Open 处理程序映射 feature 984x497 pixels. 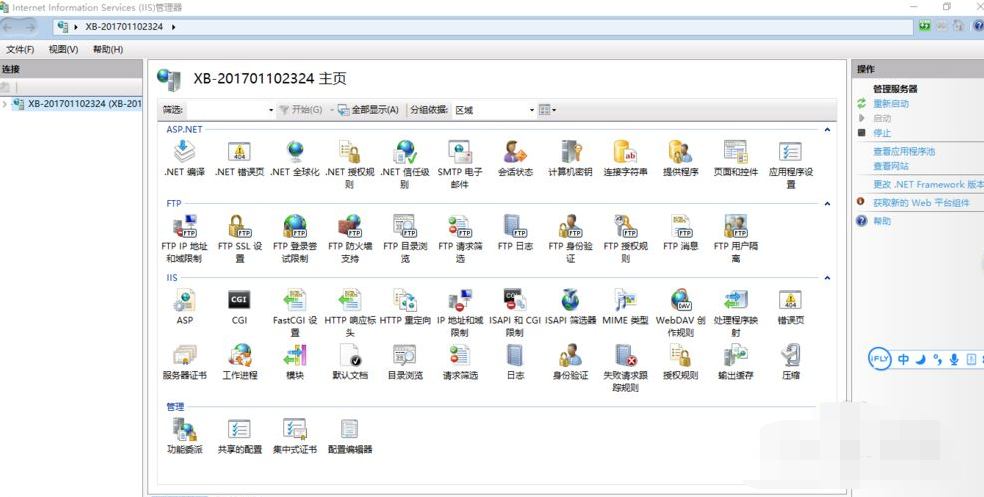735,312
